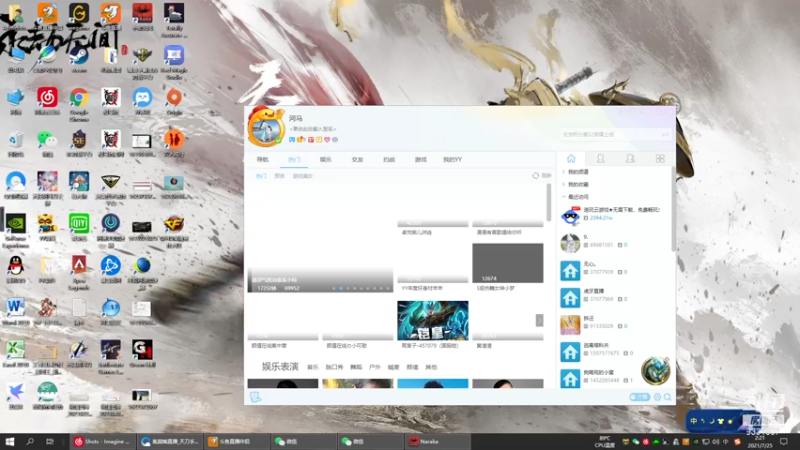The image size is (800, 450).
Task: Switch to the 娱乐 tab
Action: pos(326,160)
